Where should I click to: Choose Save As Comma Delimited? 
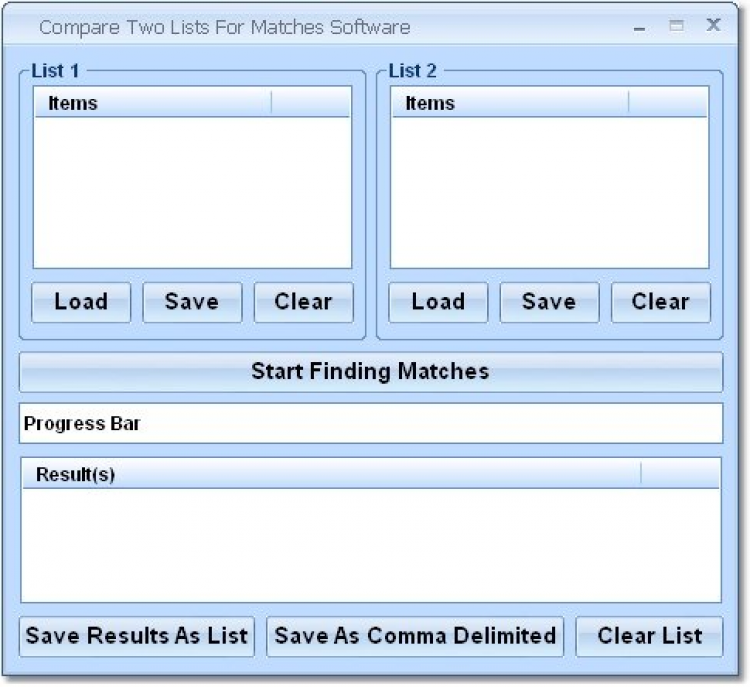point(415,636)
